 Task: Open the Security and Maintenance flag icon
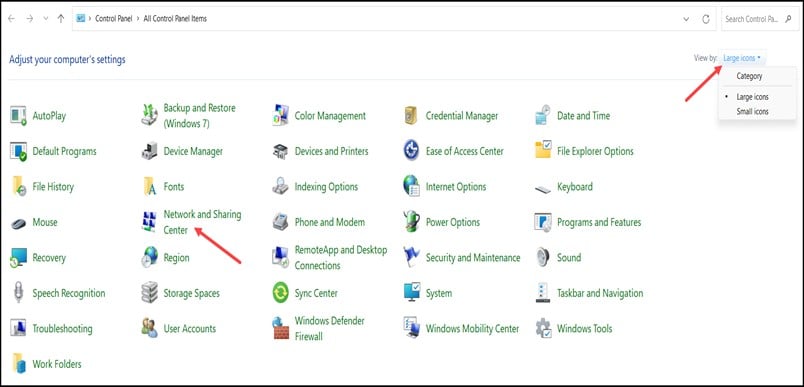pyautogui.click(x=411, y=257)
